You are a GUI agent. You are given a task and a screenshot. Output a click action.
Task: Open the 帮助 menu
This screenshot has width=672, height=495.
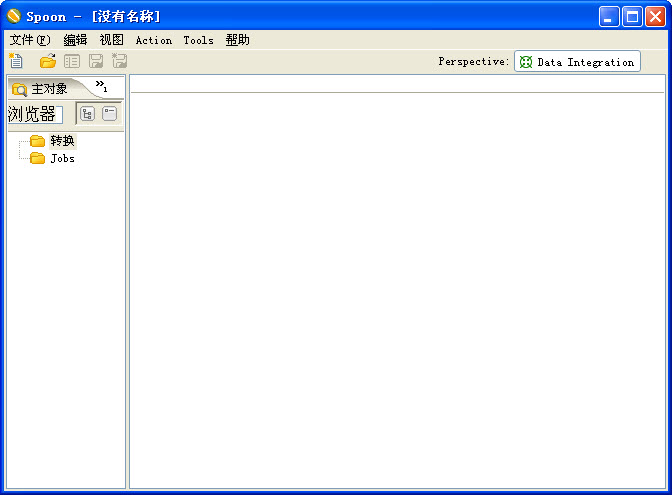coord(237,40)
